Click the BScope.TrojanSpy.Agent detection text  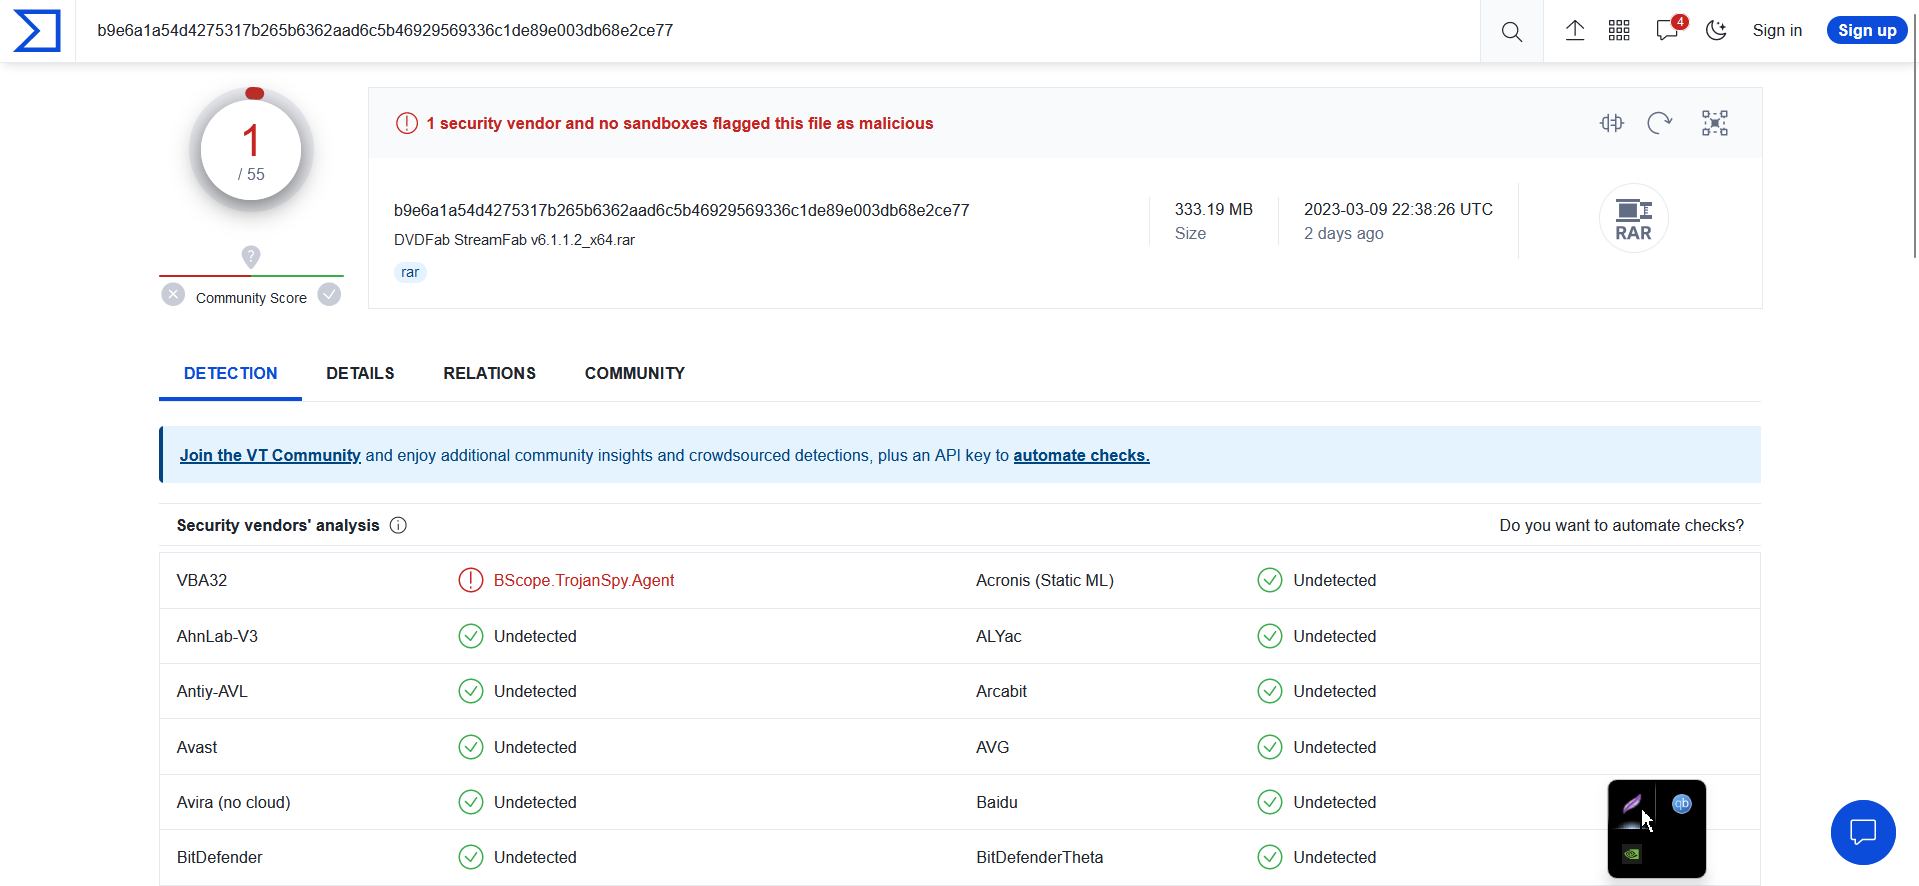click(584, 580)
